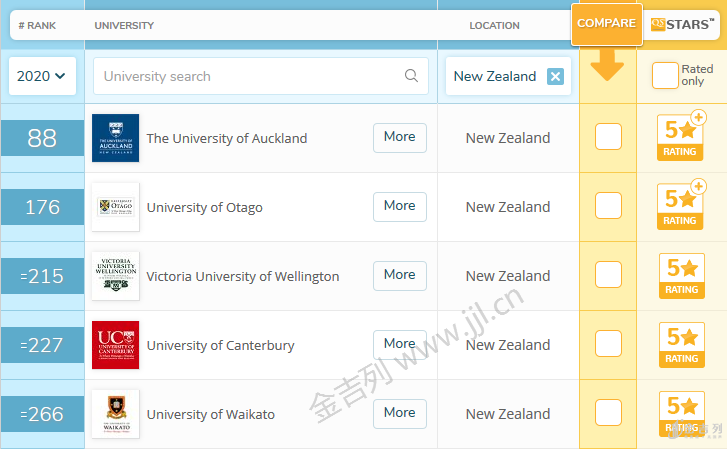Remove the New Zealand location filter

tap(555, 76)
